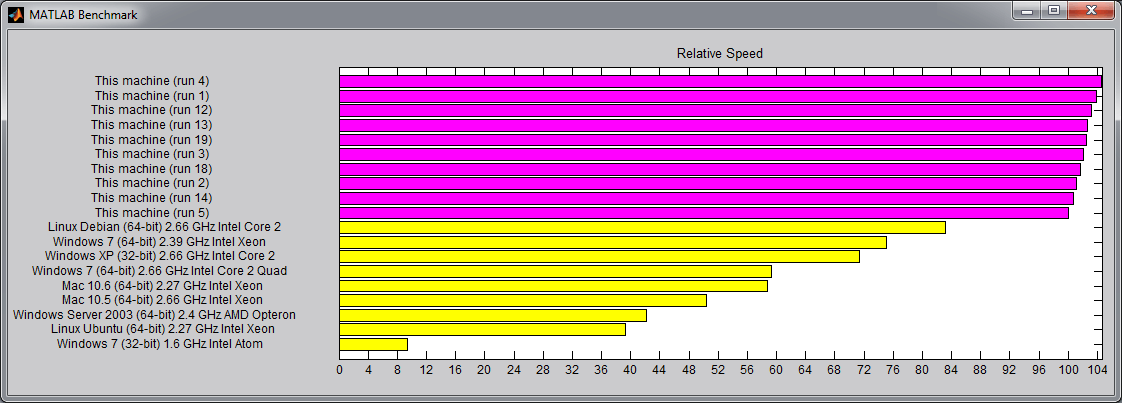
Task: Click the yellow Core 2 Quad bar
Action: tap(555, 271)
